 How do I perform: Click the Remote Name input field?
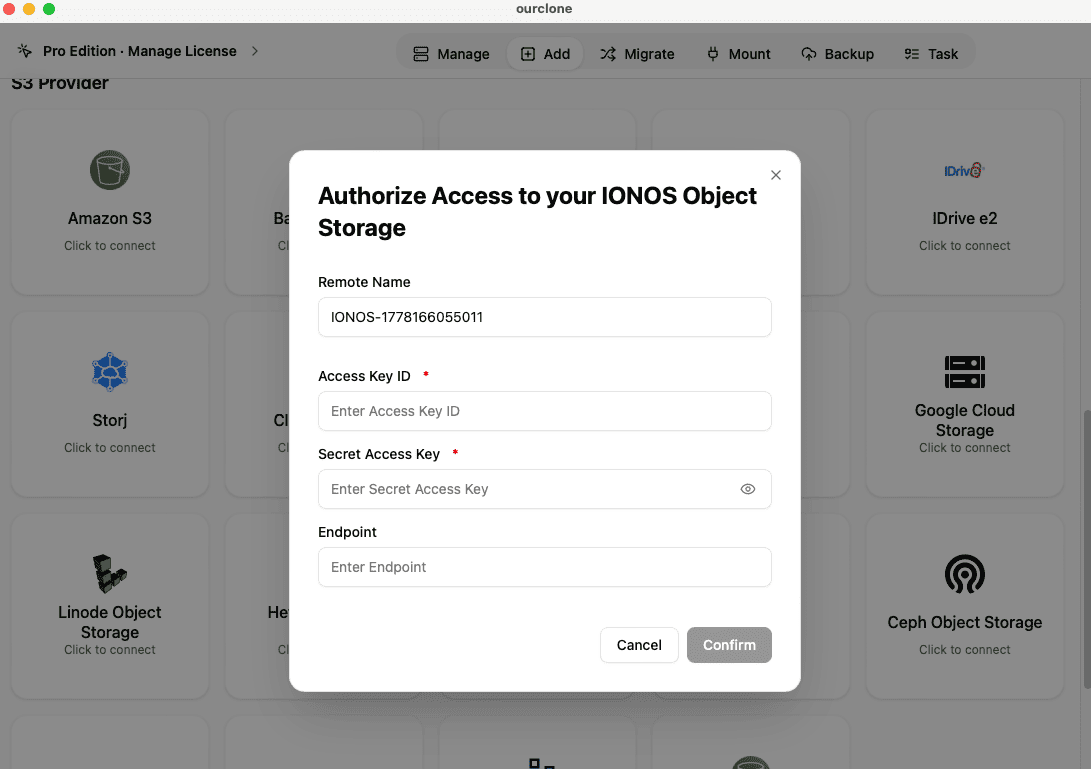coord(544,317)
